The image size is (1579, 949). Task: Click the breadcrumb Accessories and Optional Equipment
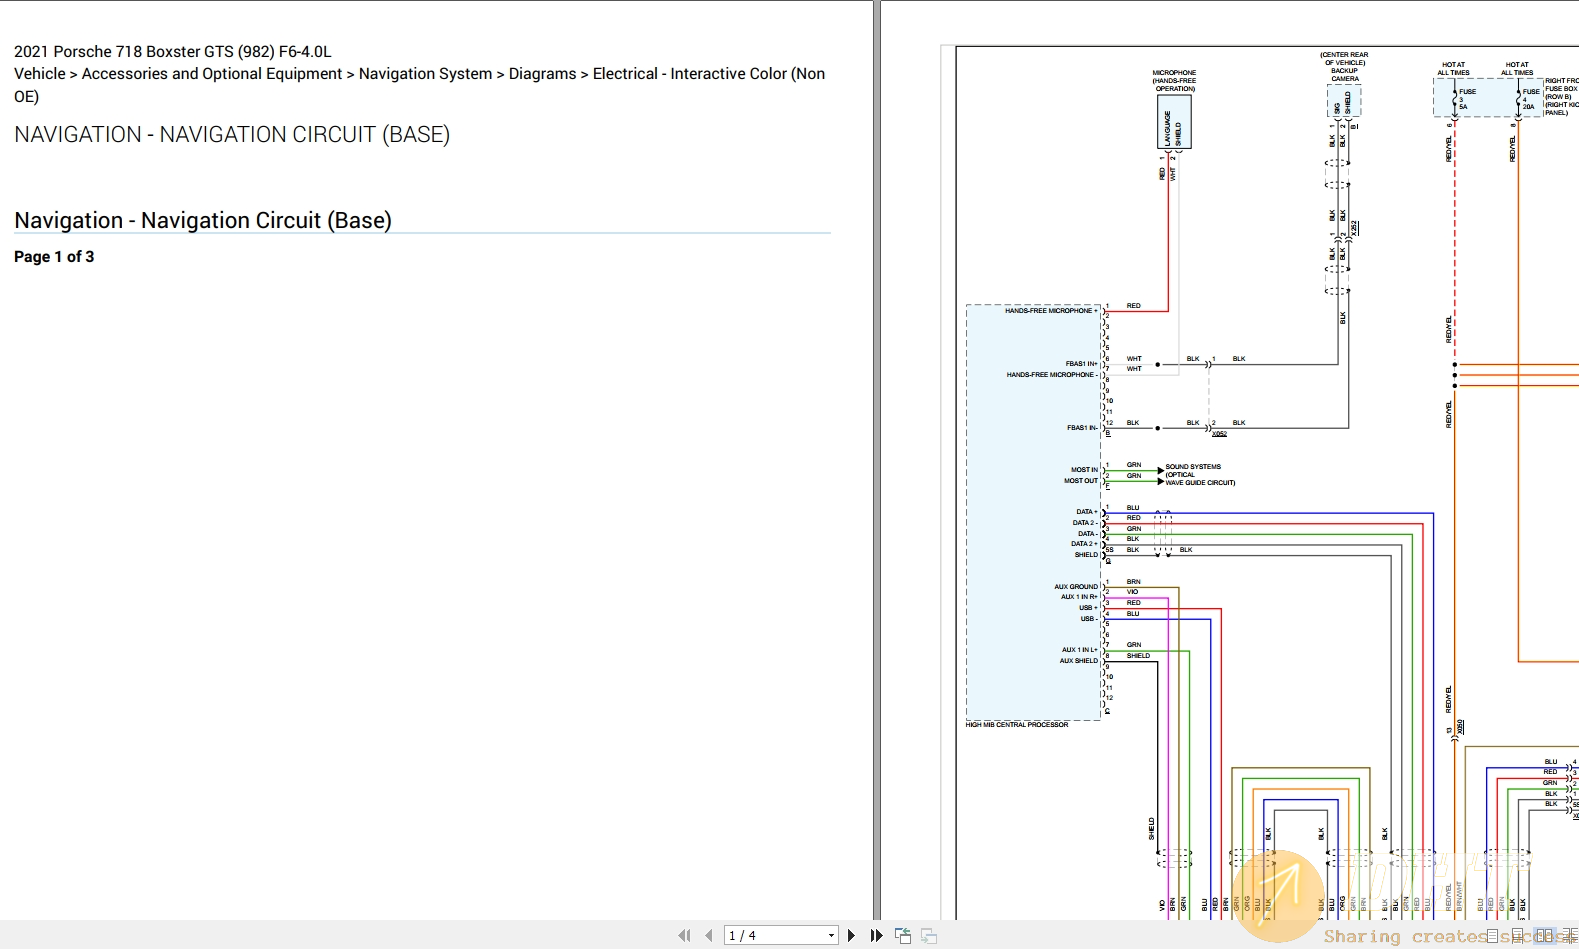pos(212,74)
